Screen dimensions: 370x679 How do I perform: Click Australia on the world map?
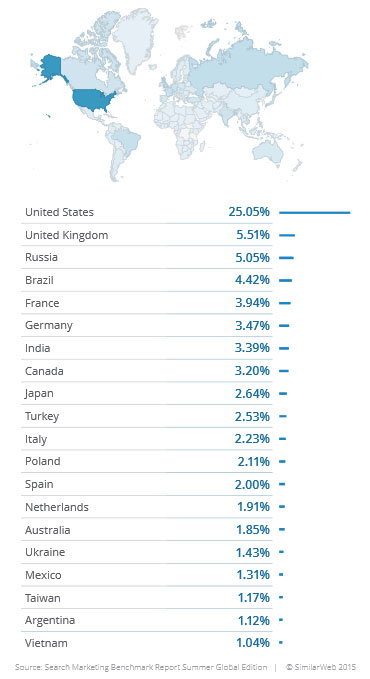coord(269,152)
